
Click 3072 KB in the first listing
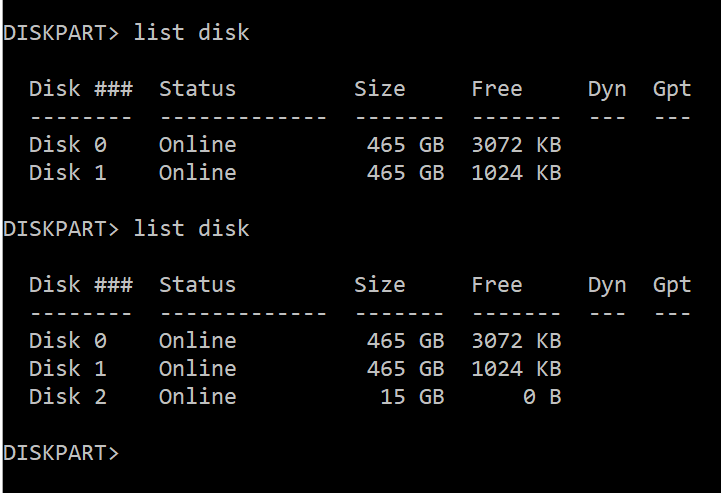tap(515, 145)
